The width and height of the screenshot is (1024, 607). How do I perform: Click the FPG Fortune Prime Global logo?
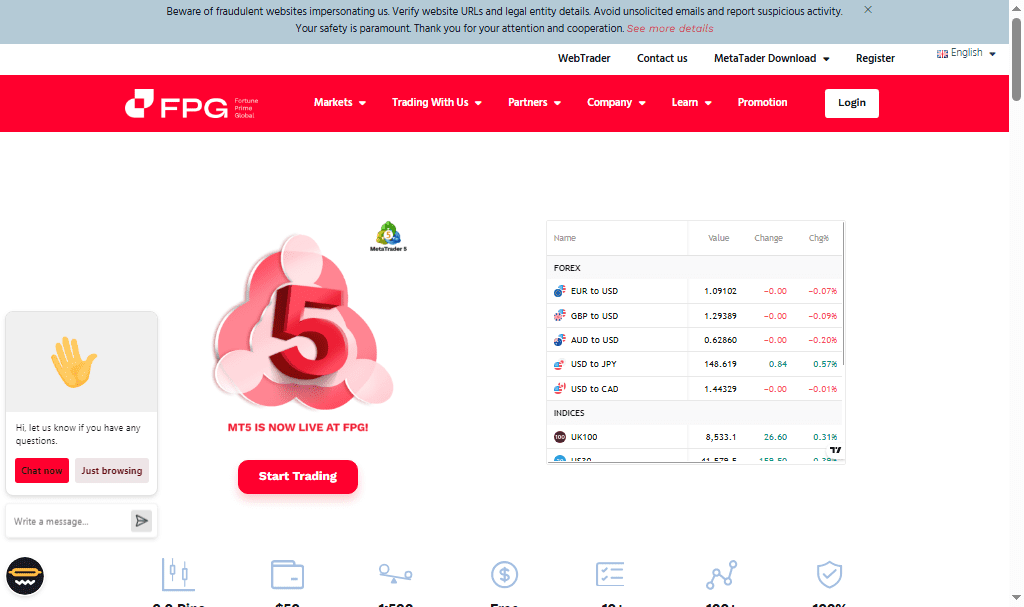(x=192, y=103)
